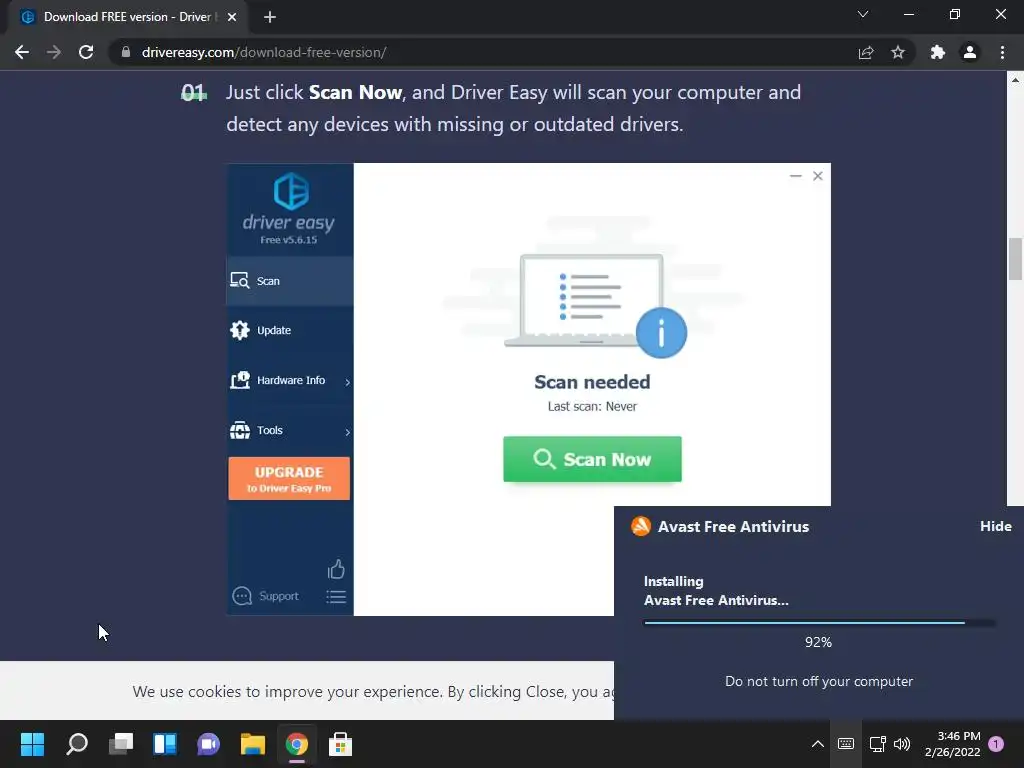Go back with the browser back arrow
1024x768 pixels.
(x=22, y=52)
